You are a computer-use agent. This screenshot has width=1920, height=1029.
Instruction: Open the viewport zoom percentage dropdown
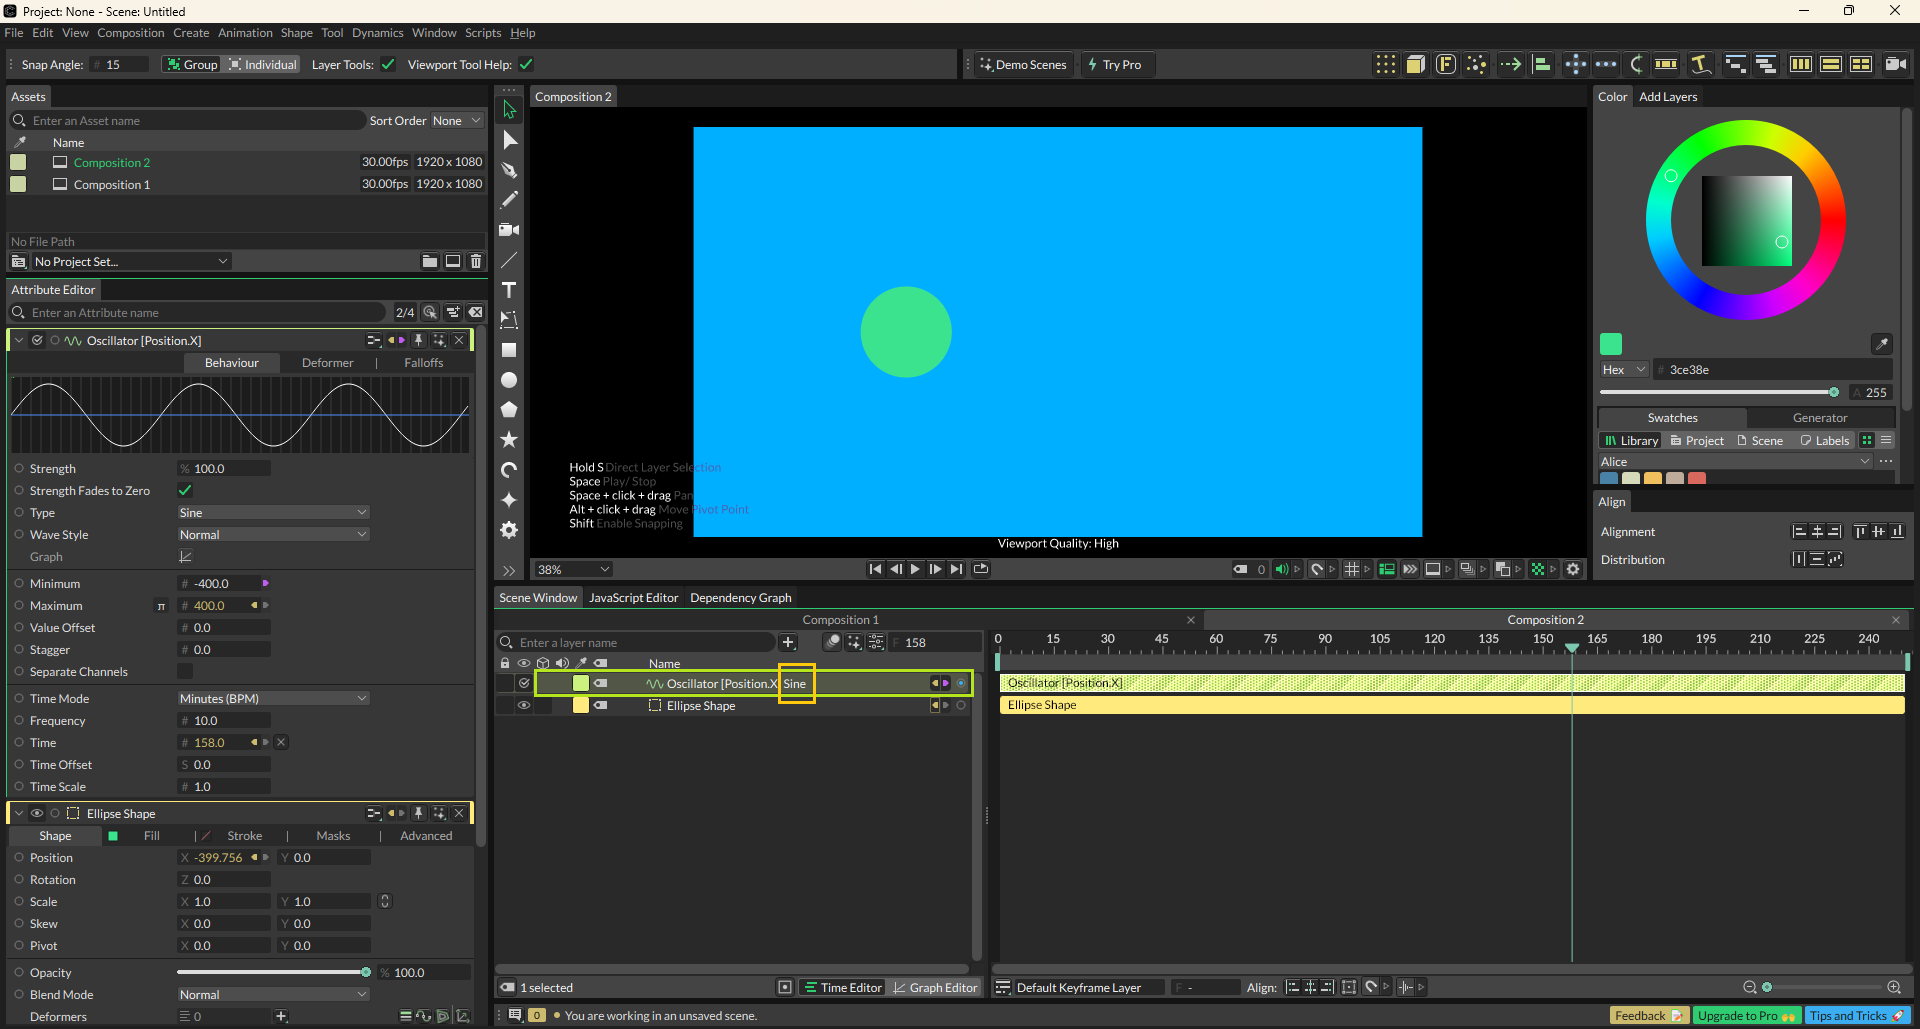point(573,570)
